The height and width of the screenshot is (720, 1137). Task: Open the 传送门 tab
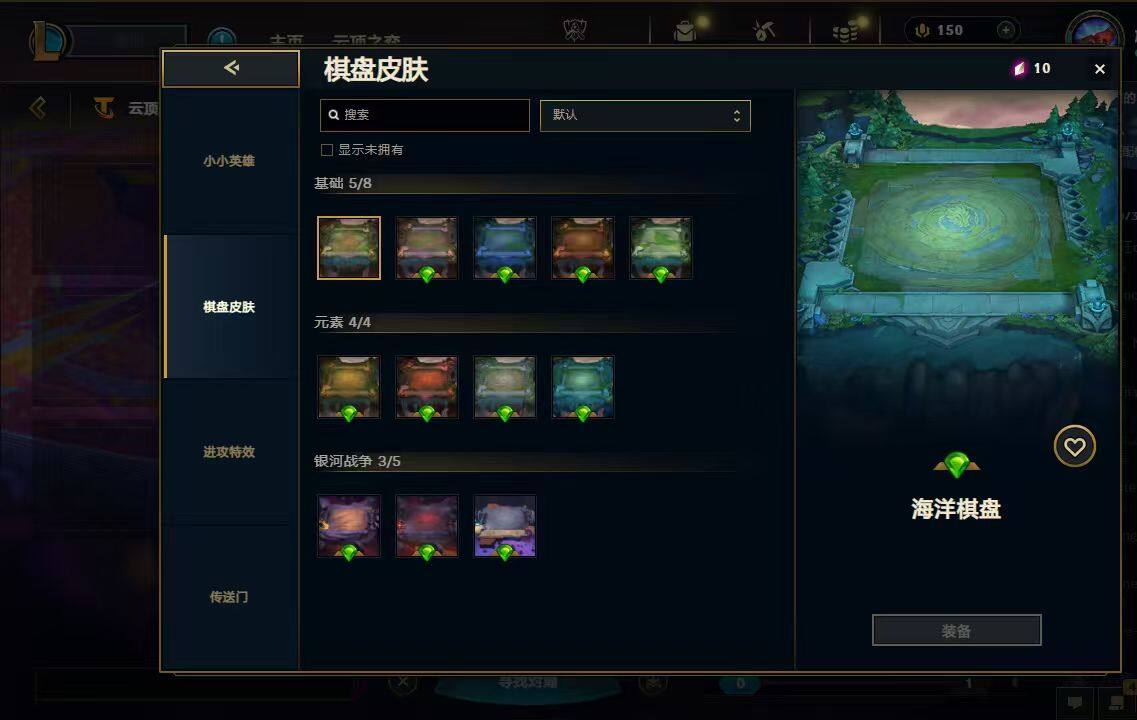229,597
